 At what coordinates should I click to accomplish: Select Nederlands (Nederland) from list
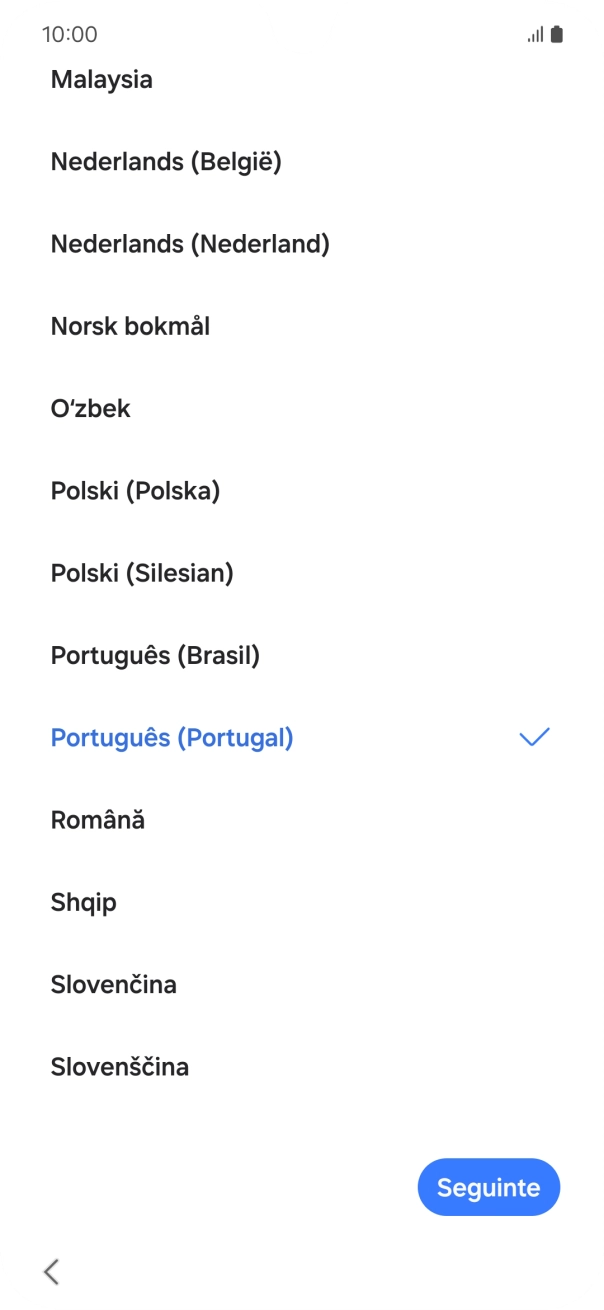pyautogui.click(x=190, y=244)
